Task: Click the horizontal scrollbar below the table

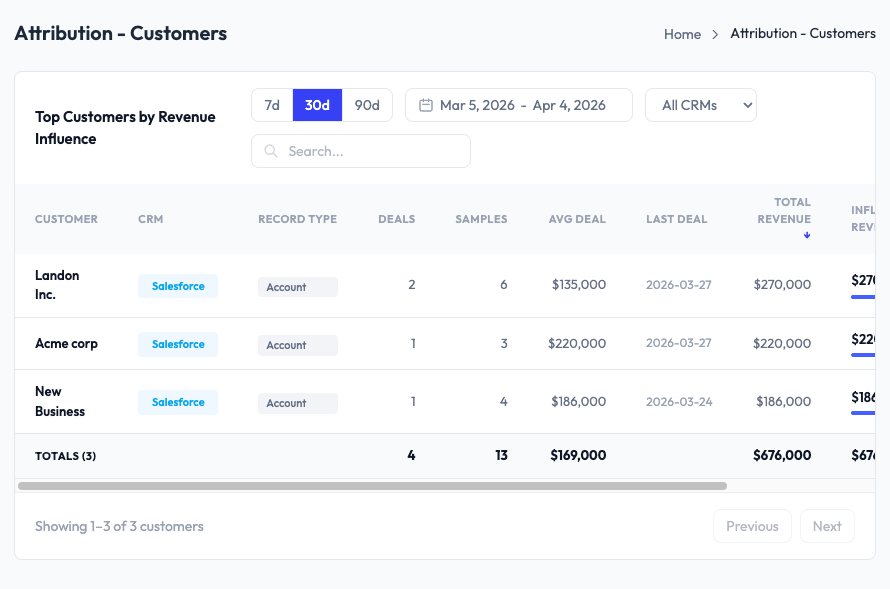Action: (372, 487)
